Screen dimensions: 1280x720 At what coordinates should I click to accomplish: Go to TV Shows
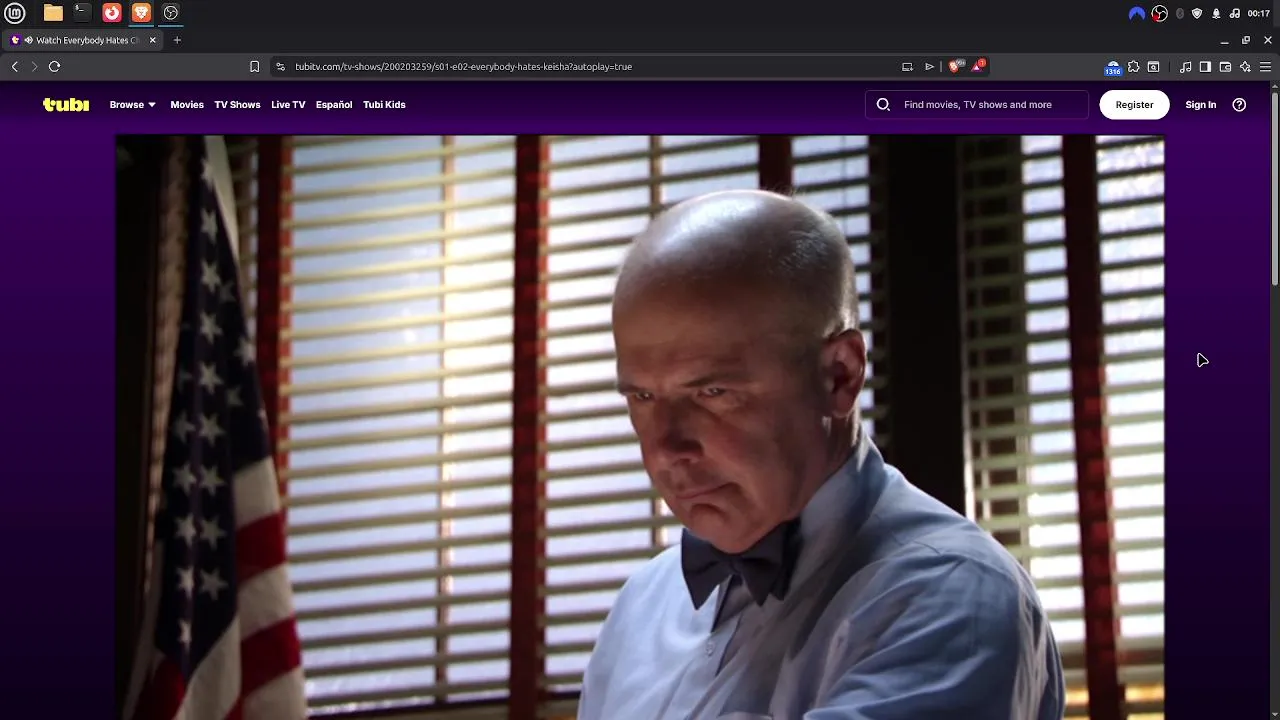(237, 104)
